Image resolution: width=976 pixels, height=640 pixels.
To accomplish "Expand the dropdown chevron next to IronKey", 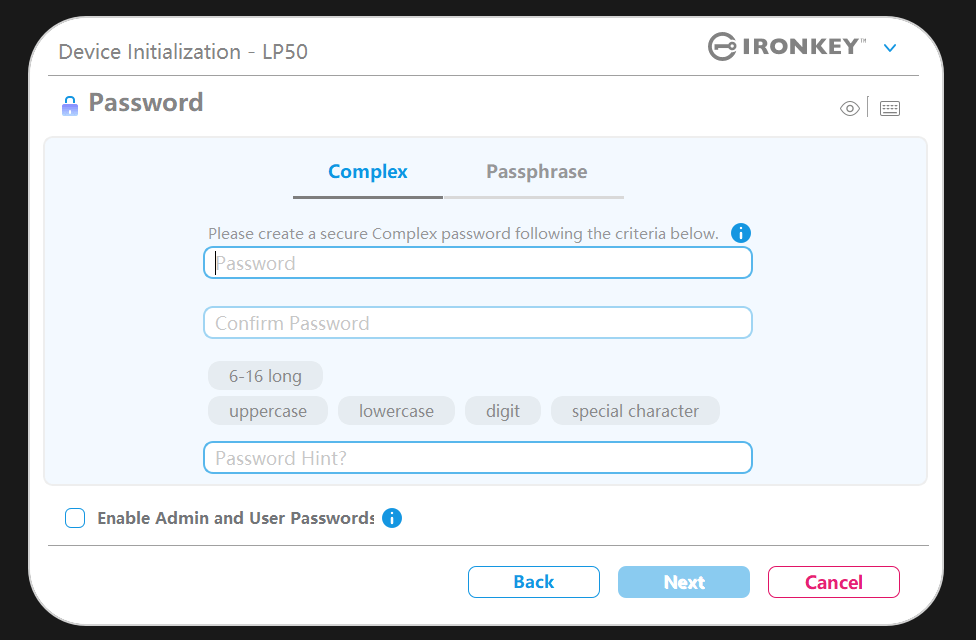I will pos(890,48).
